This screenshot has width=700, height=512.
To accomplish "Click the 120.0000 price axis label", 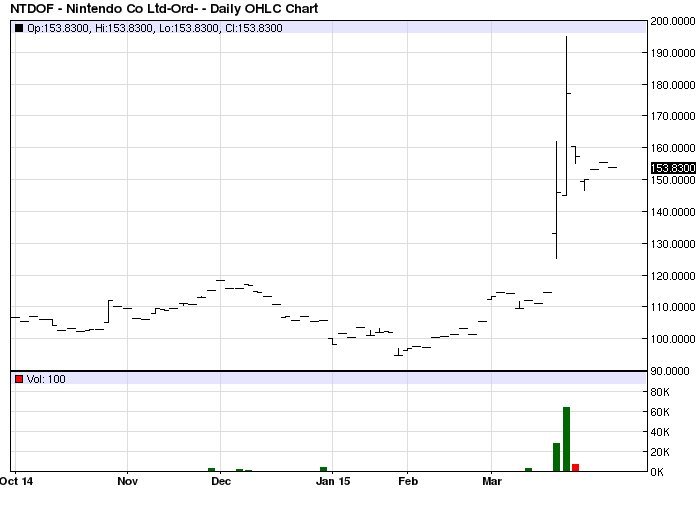I will (x=673, y=276).
